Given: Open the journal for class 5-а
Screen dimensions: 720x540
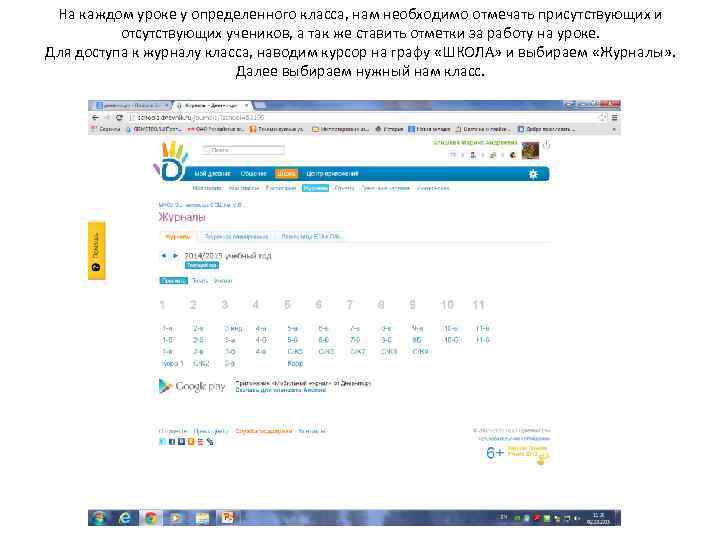Looking at the screenshot, I should pos(292,328).
